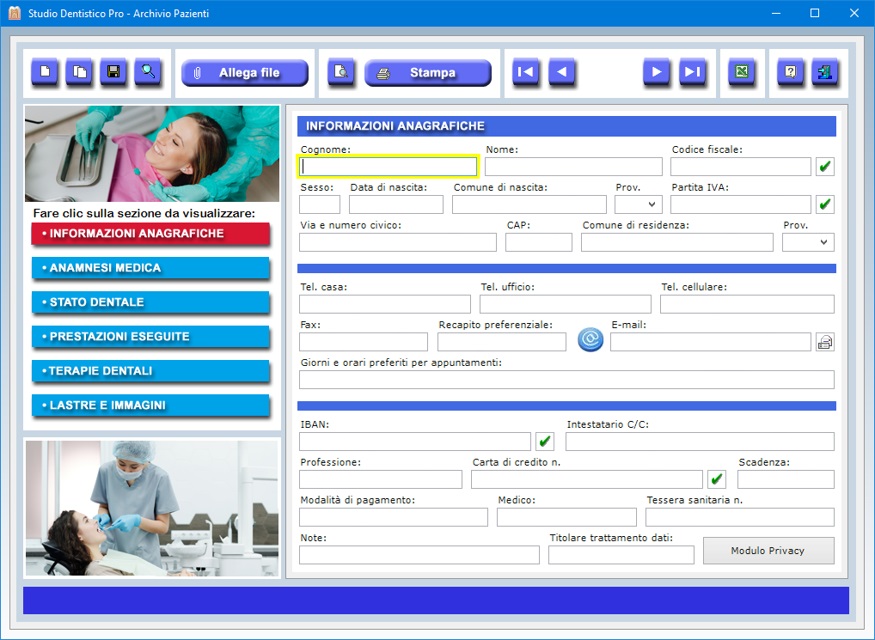This screenshot has width=875, height=640.
Task: Click the Allega file button
Action: (x=244, y=73)
